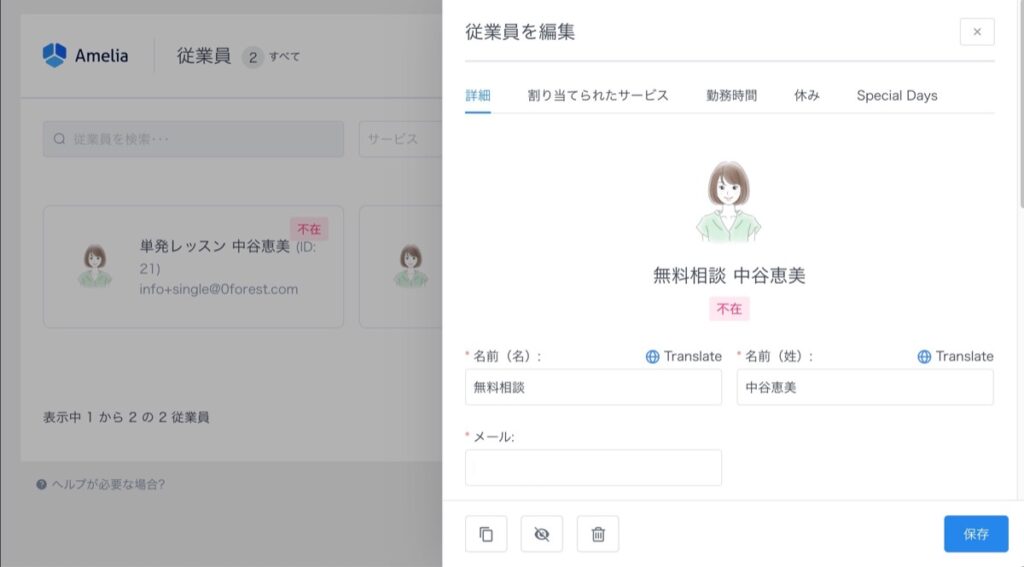
Task: Click the panel's vertical scrollbar
Action: (x=1021, y=105)
